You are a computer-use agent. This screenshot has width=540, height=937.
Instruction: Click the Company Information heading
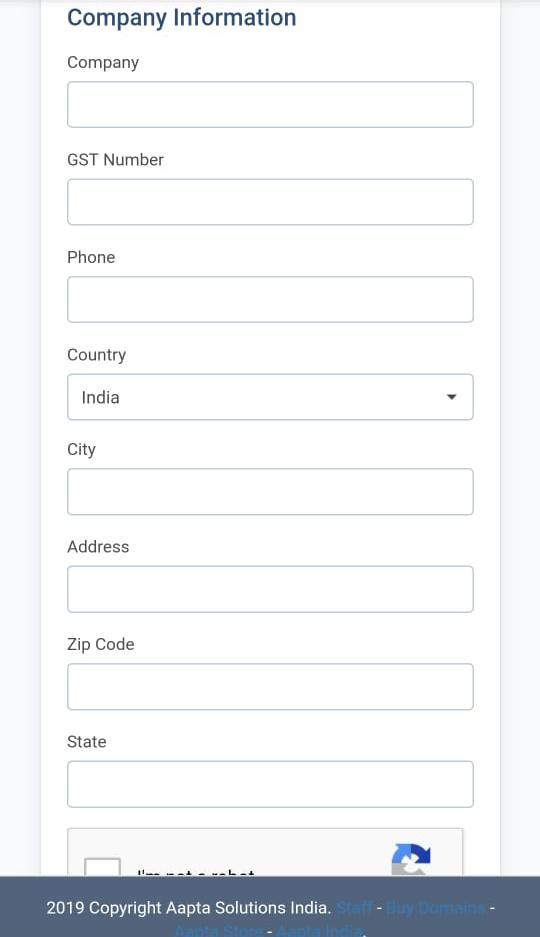point(182,17)
